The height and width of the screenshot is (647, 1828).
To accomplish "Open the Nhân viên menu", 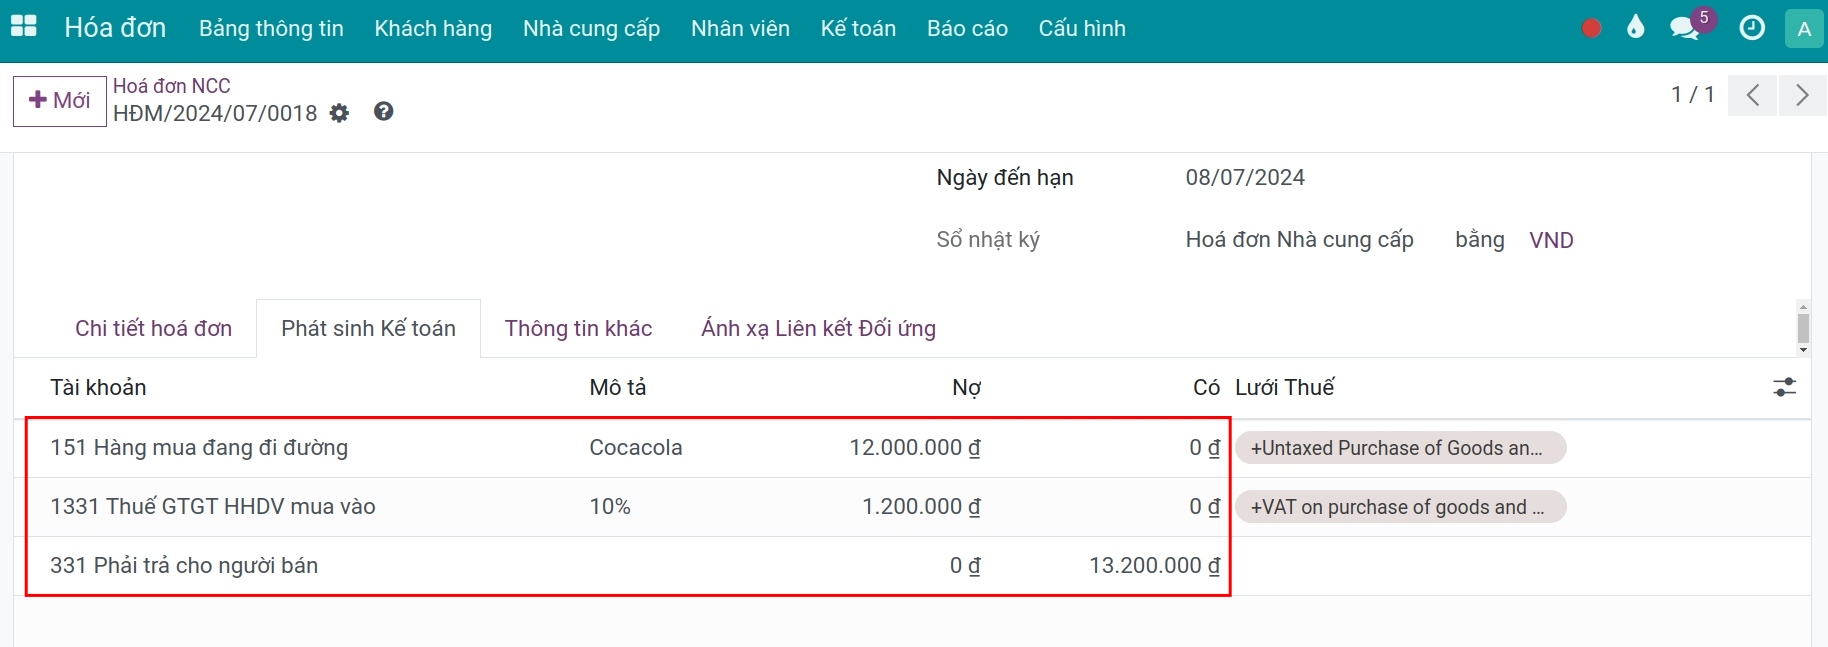I will point(740,29).
